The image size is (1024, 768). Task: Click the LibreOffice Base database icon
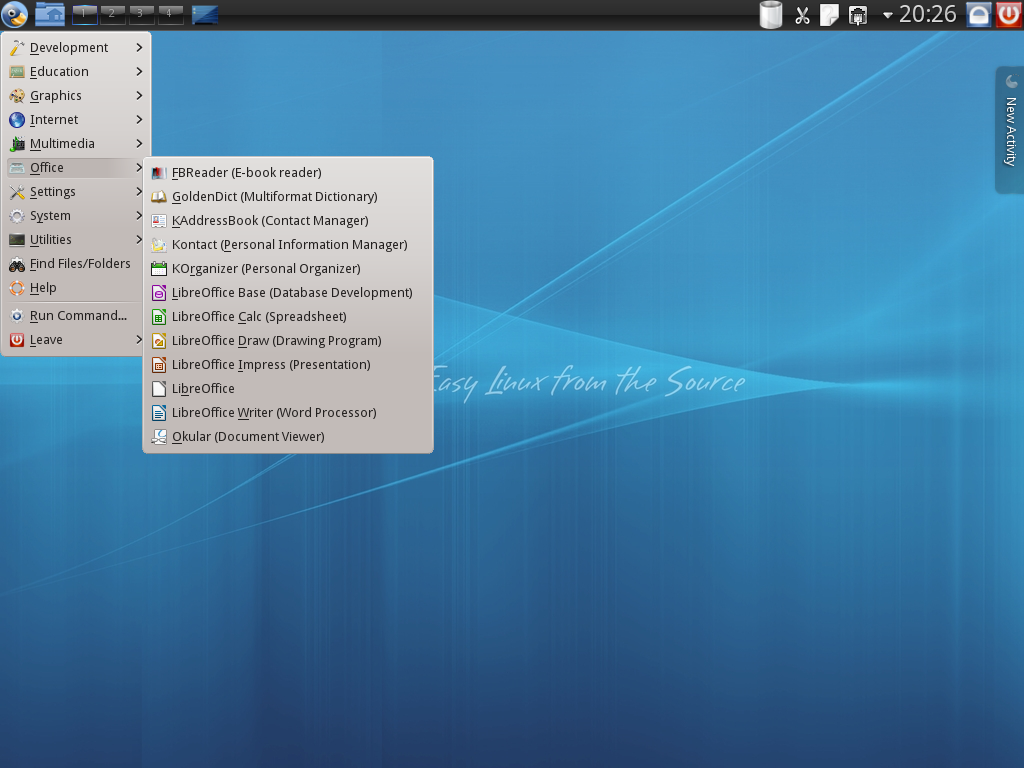[x=159, y=293]
